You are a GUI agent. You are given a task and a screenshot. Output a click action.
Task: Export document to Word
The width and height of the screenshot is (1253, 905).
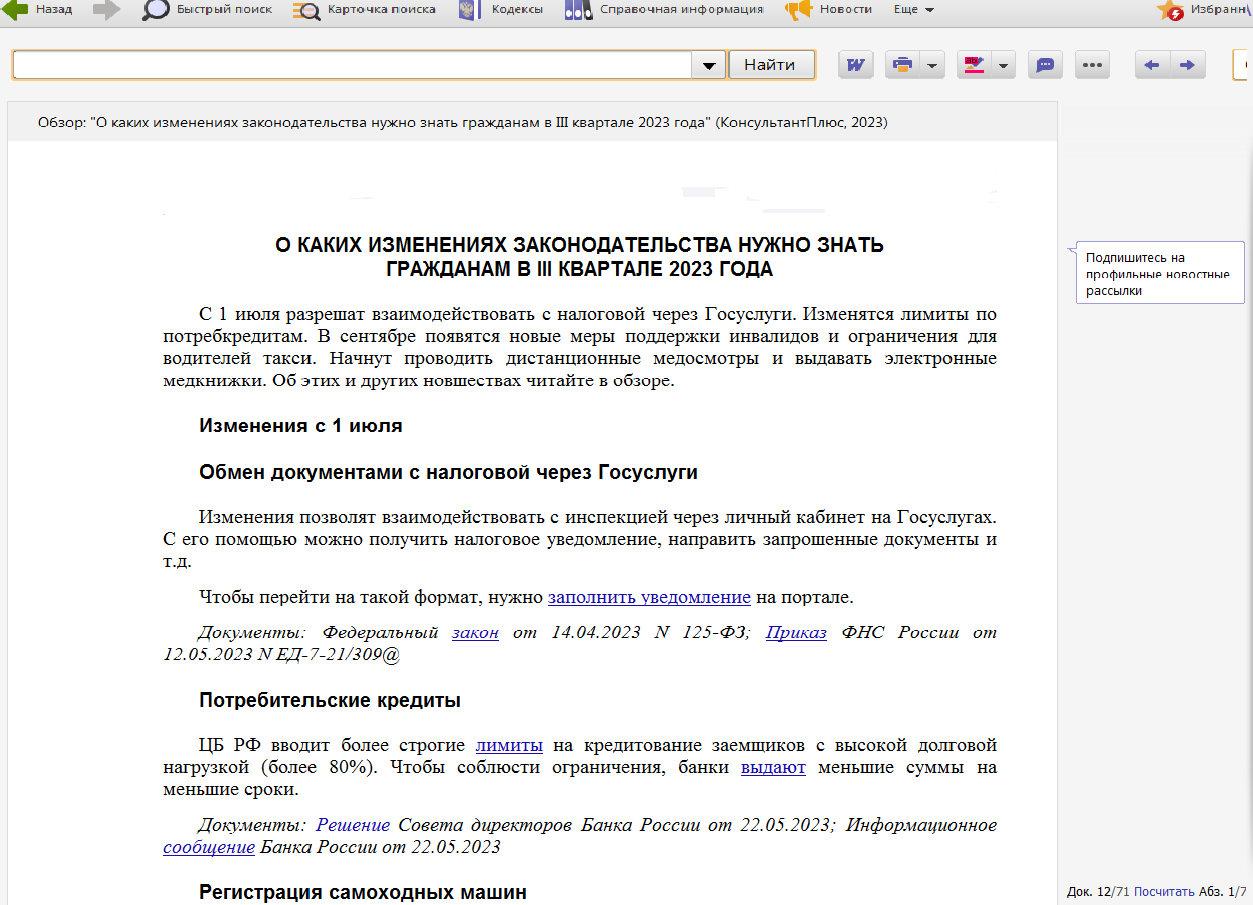856,65
